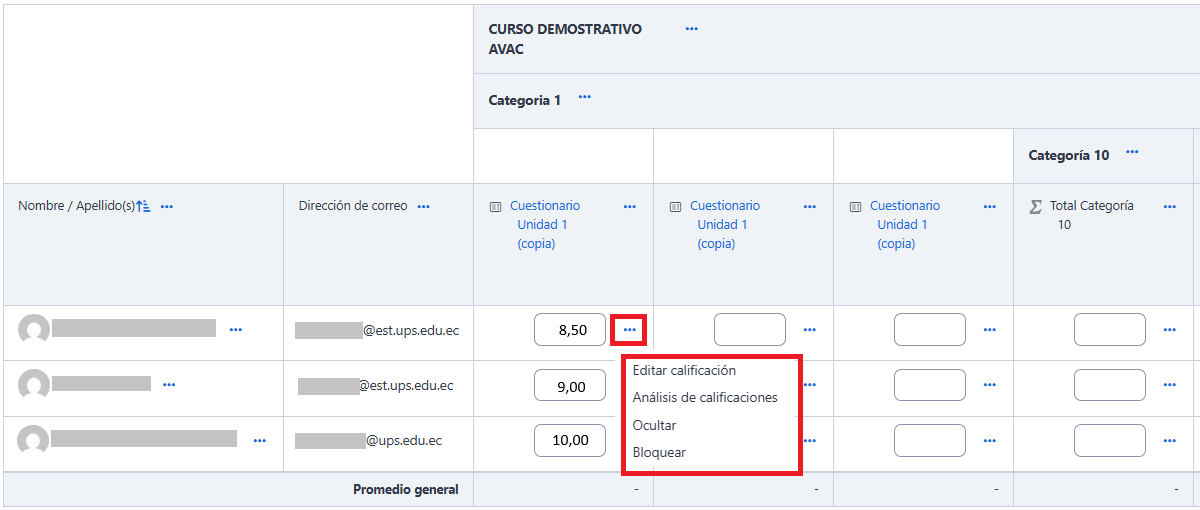The height and width of the screenshot is (510, 1200).
Task: Open first Cuestionario column three-dot menu
Action: click(629, 207)
